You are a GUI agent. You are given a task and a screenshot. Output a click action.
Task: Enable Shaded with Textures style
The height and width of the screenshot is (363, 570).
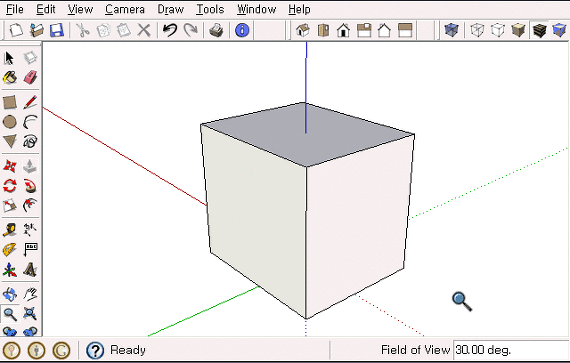click(x=539, y=30)
